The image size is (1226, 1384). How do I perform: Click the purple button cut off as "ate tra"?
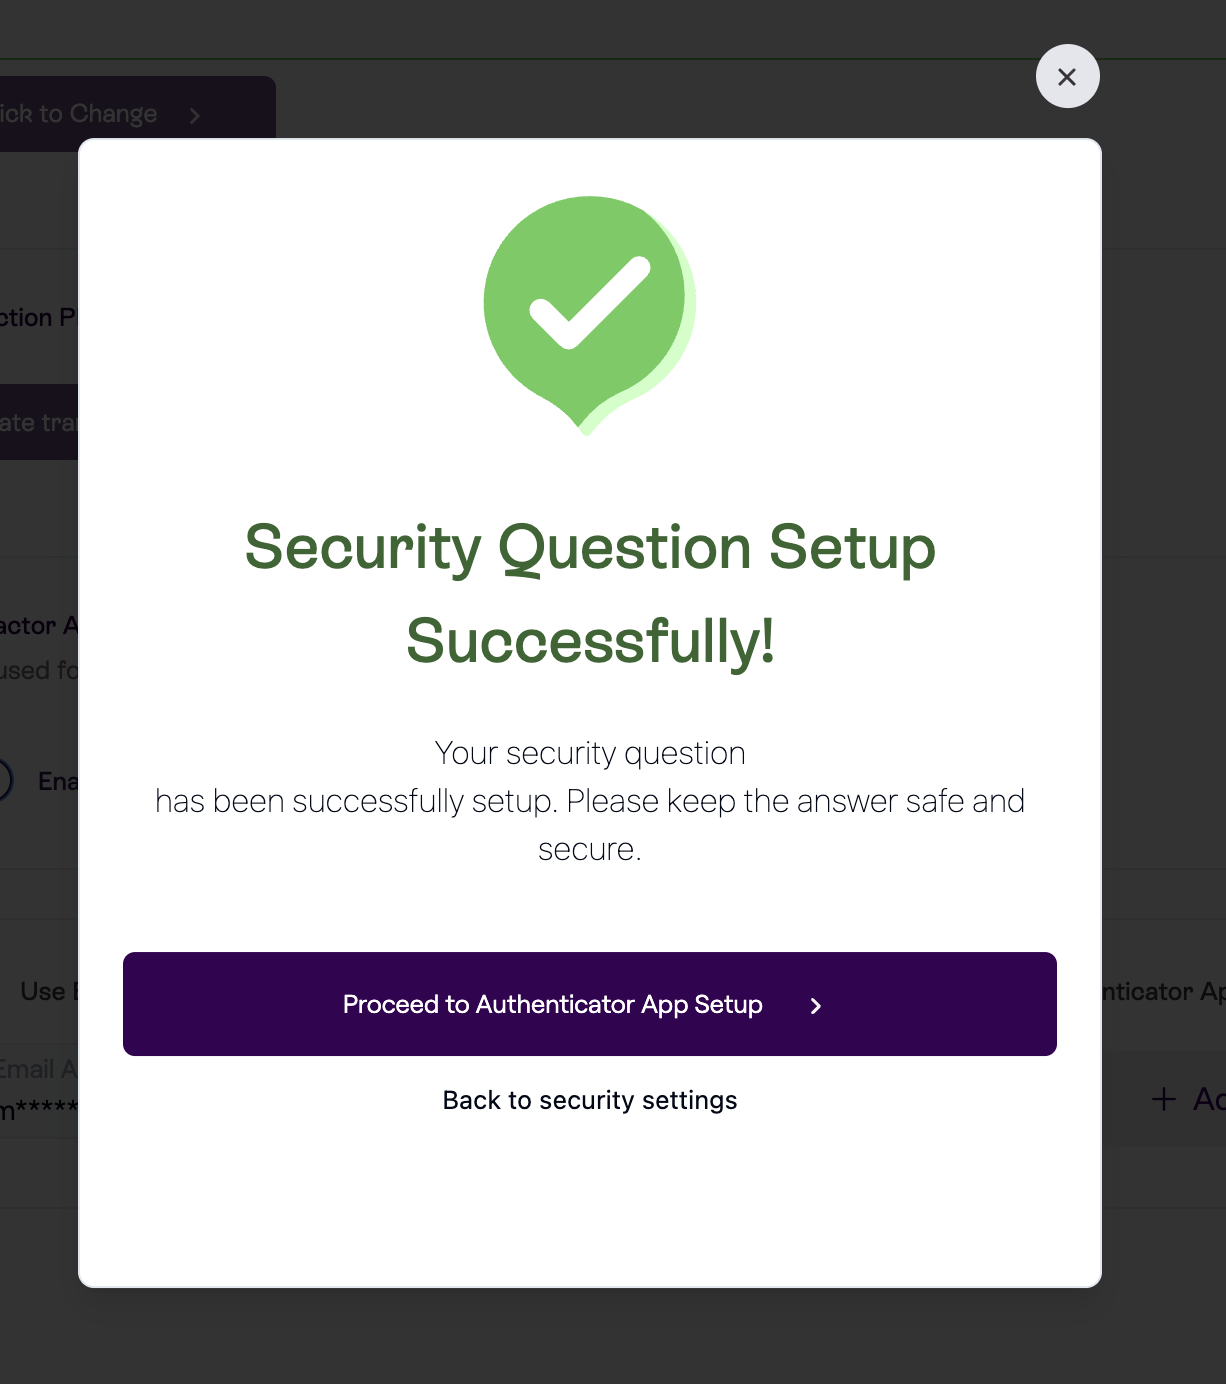click(38, 423)
